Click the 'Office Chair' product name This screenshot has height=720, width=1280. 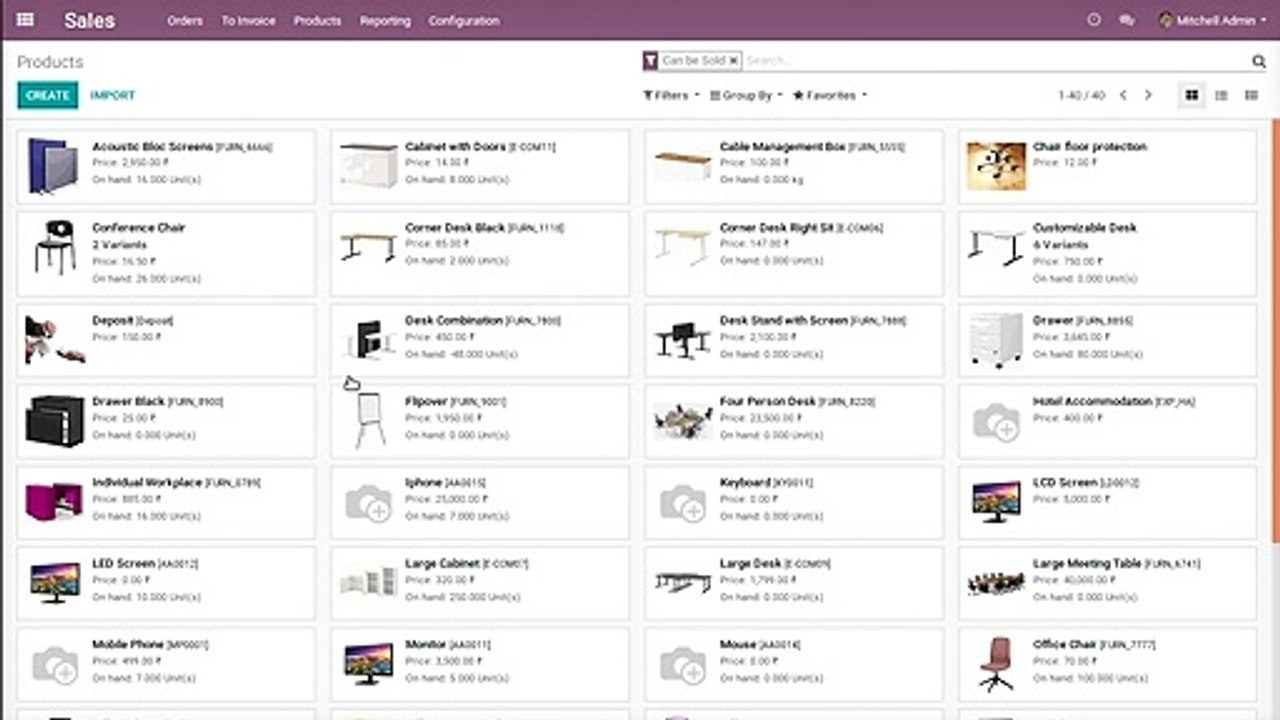click(1065, 645)
